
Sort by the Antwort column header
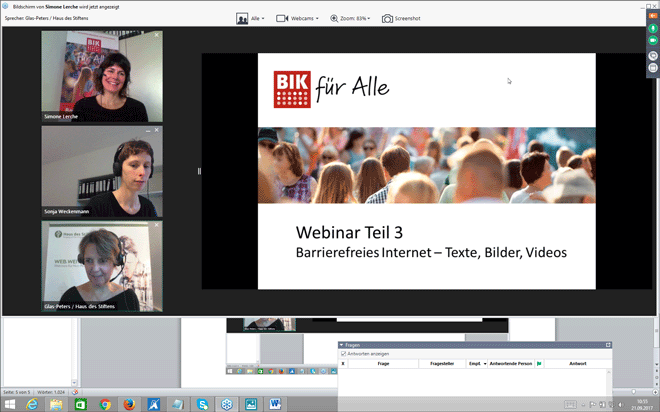tap(578, 364)
